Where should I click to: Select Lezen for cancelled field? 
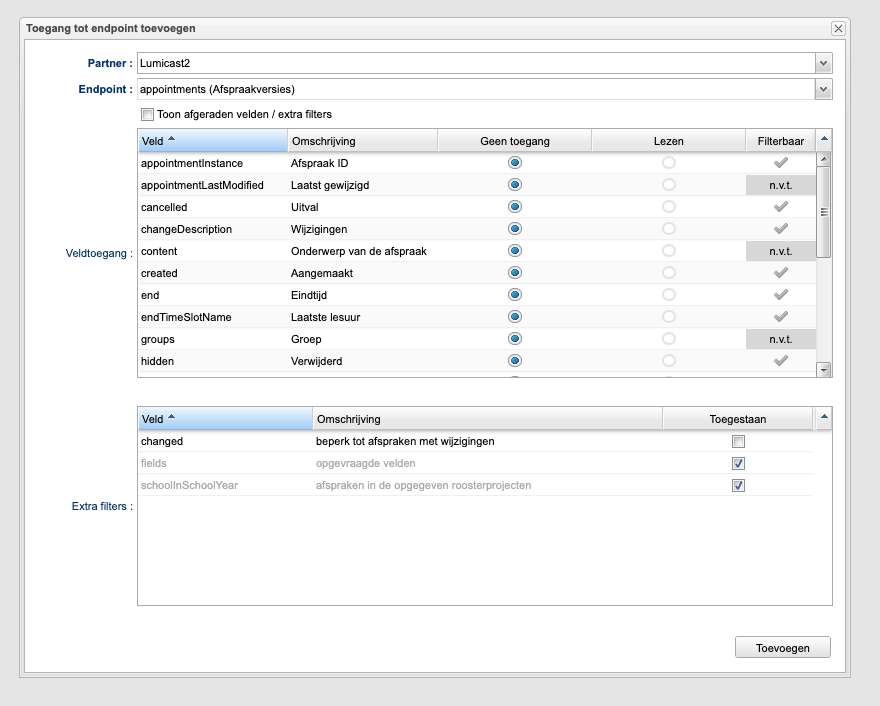[668, 207]
